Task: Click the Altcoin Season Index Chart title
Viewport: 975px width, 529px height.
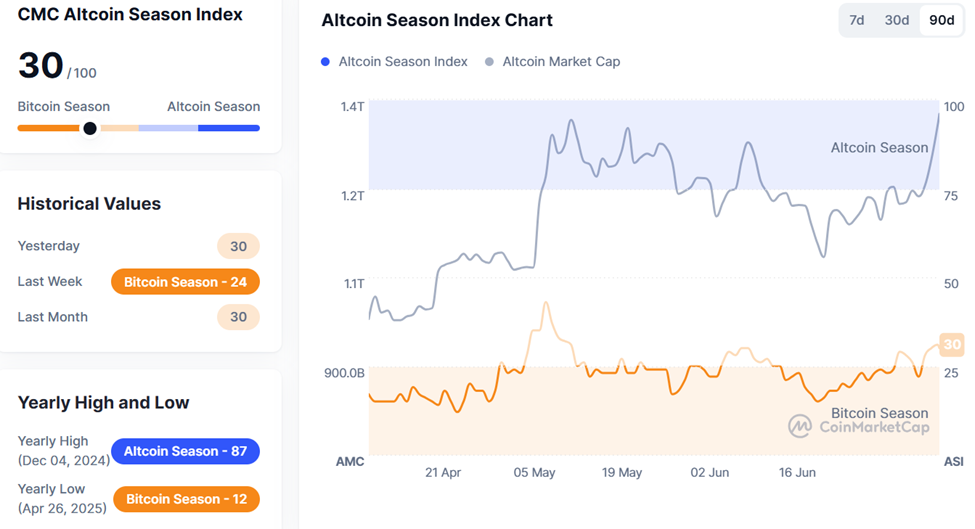Action: (437, 21)
